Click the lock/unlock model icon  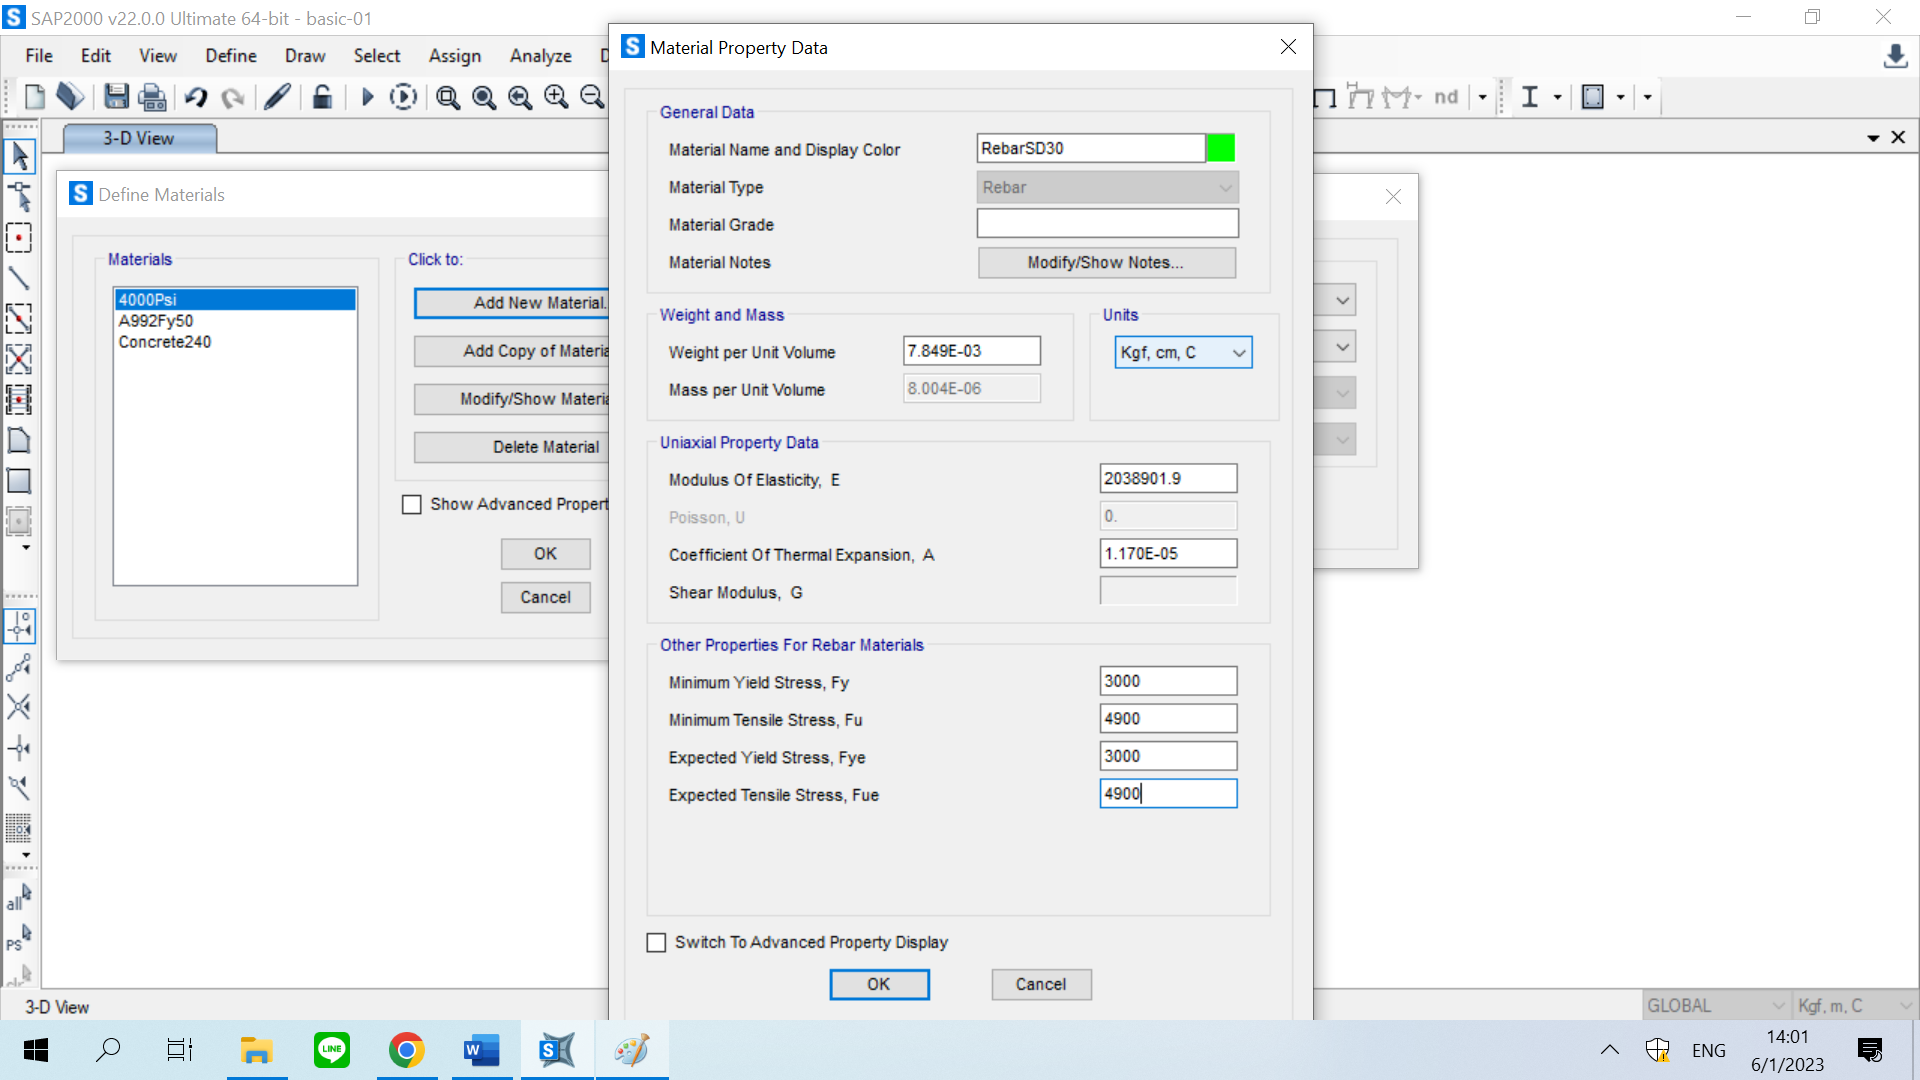(x=322, y=97)
